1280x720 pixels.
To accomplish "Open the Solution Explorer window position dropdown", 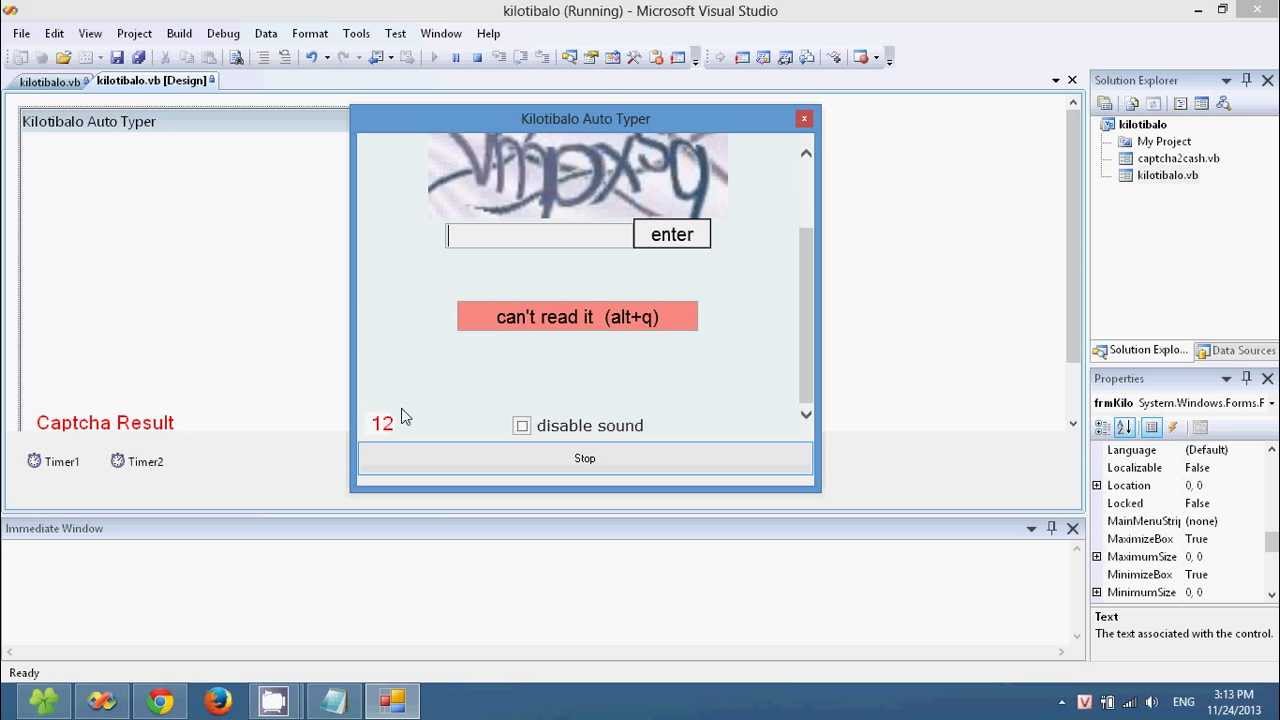I will pos(1226,81).
